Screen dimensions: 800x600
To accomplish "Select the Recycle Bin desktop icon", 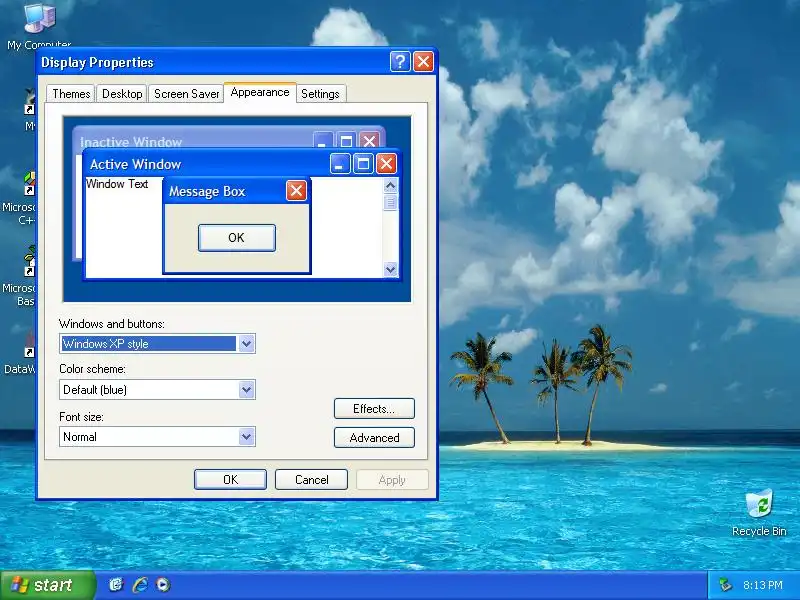I will [759, 513].
